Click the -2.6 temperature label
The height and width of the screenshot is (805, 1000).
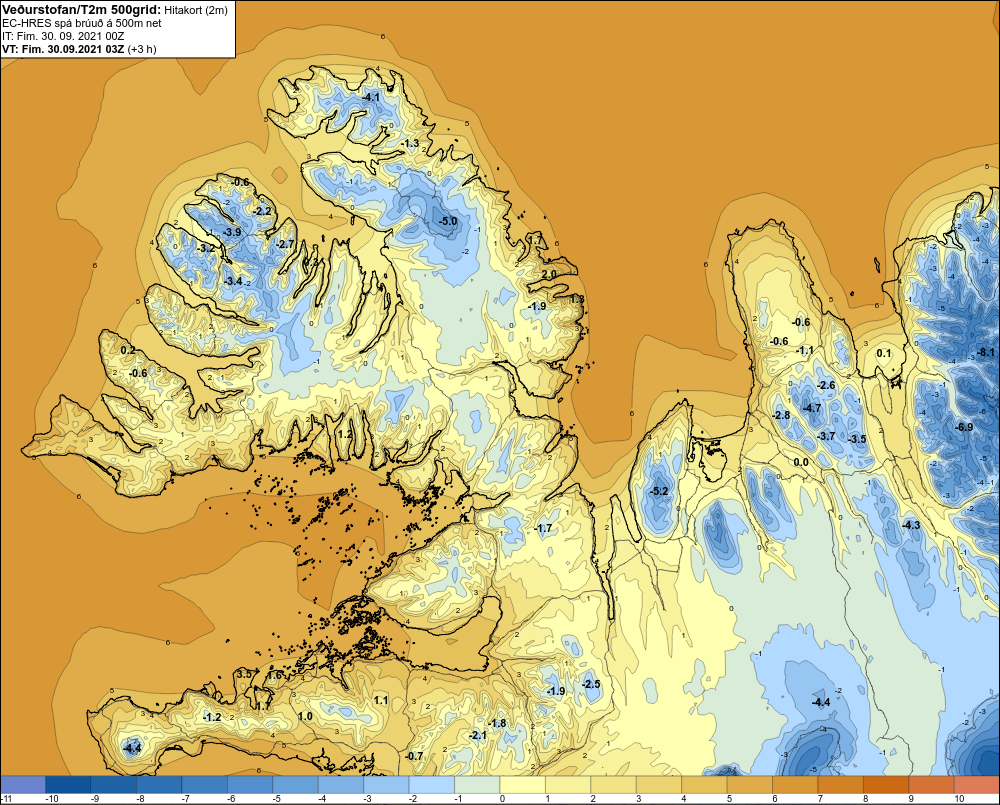pyautogui.click(x=827, y=385)
